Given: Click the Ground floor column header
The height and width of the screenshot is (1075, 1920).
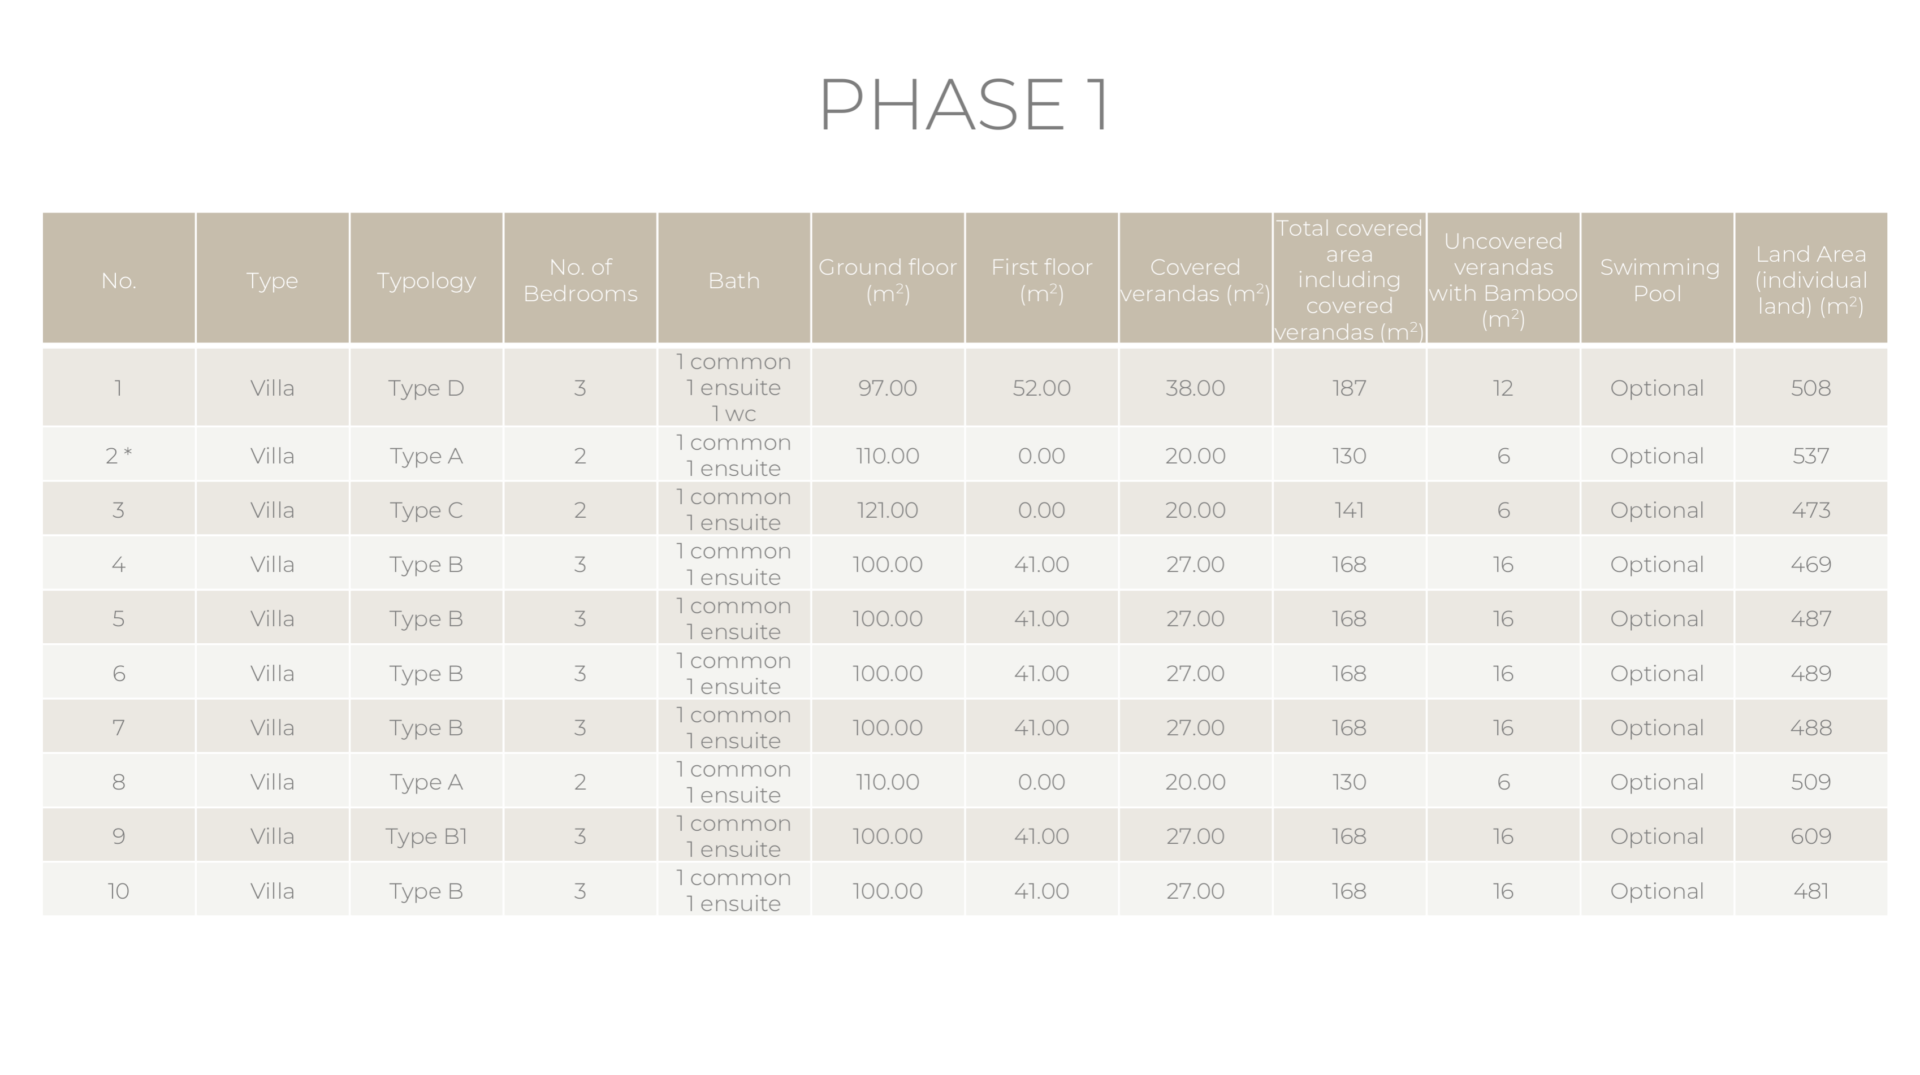Looking at the screenshot, I should 887,281.
